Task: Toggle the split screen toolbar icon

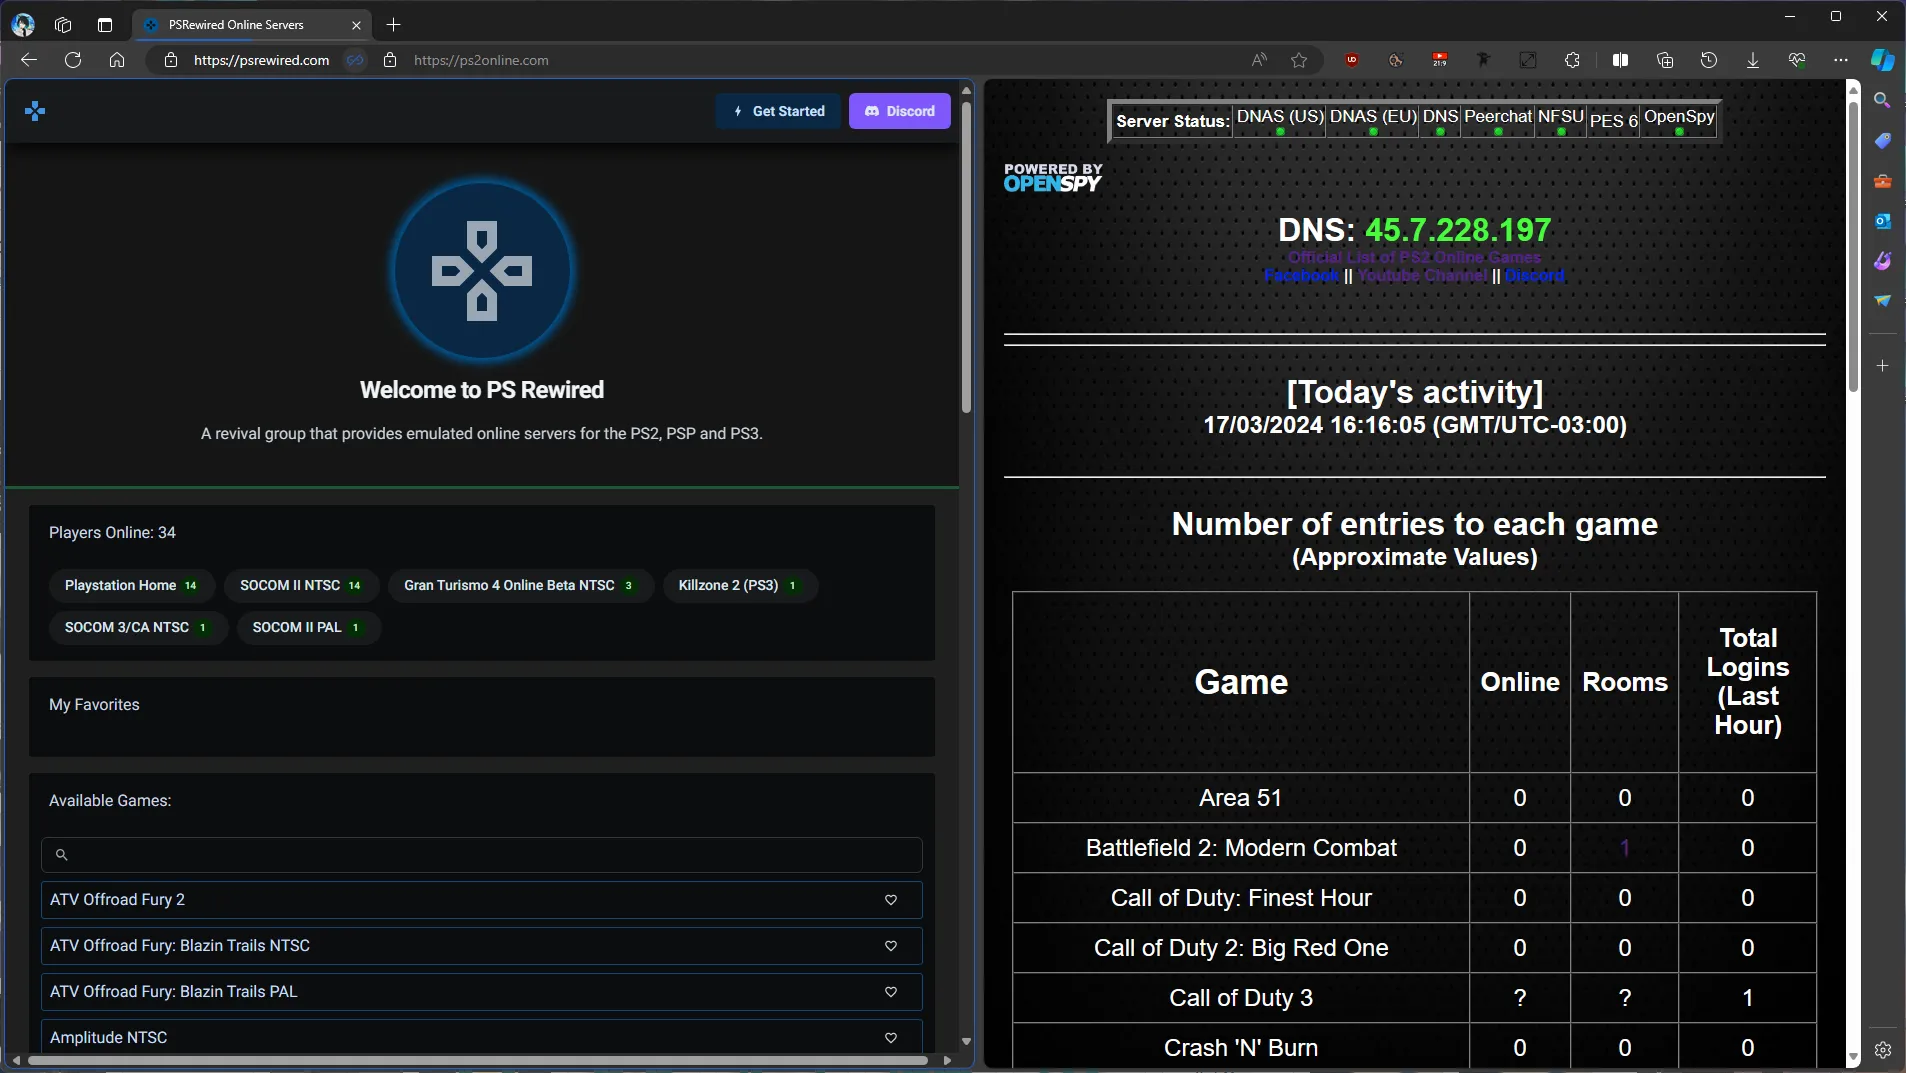Action: pos(1620,60)
